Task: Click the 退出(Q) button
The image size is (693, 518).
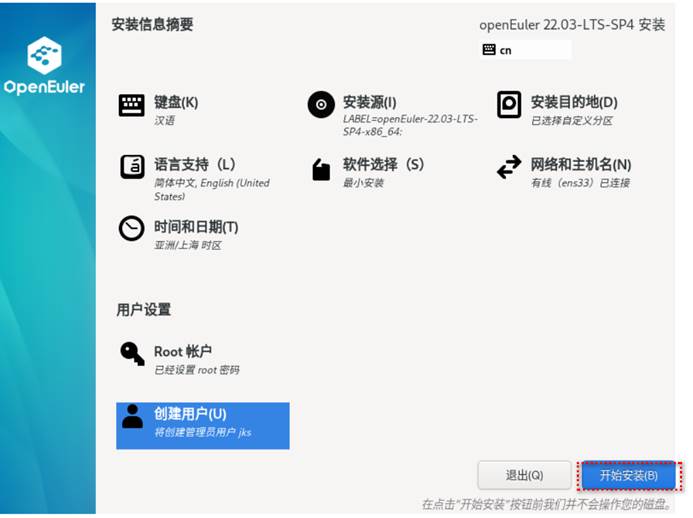Action: click(x=524, y=476)
